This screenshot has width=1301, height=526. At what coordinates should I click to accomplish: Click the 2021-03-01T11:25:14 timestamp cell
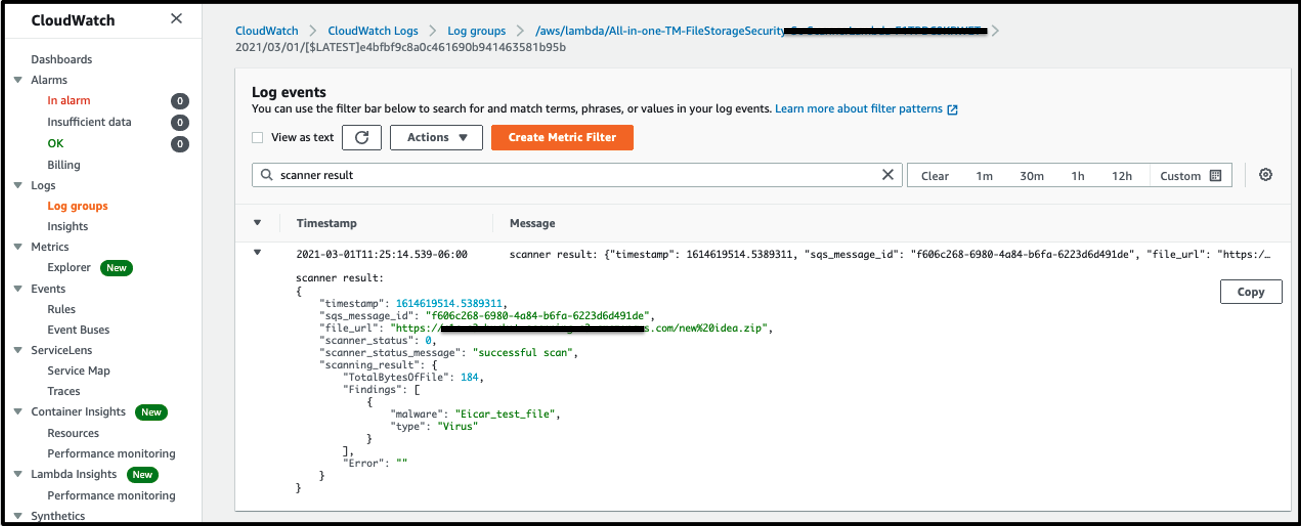(382, 254)
